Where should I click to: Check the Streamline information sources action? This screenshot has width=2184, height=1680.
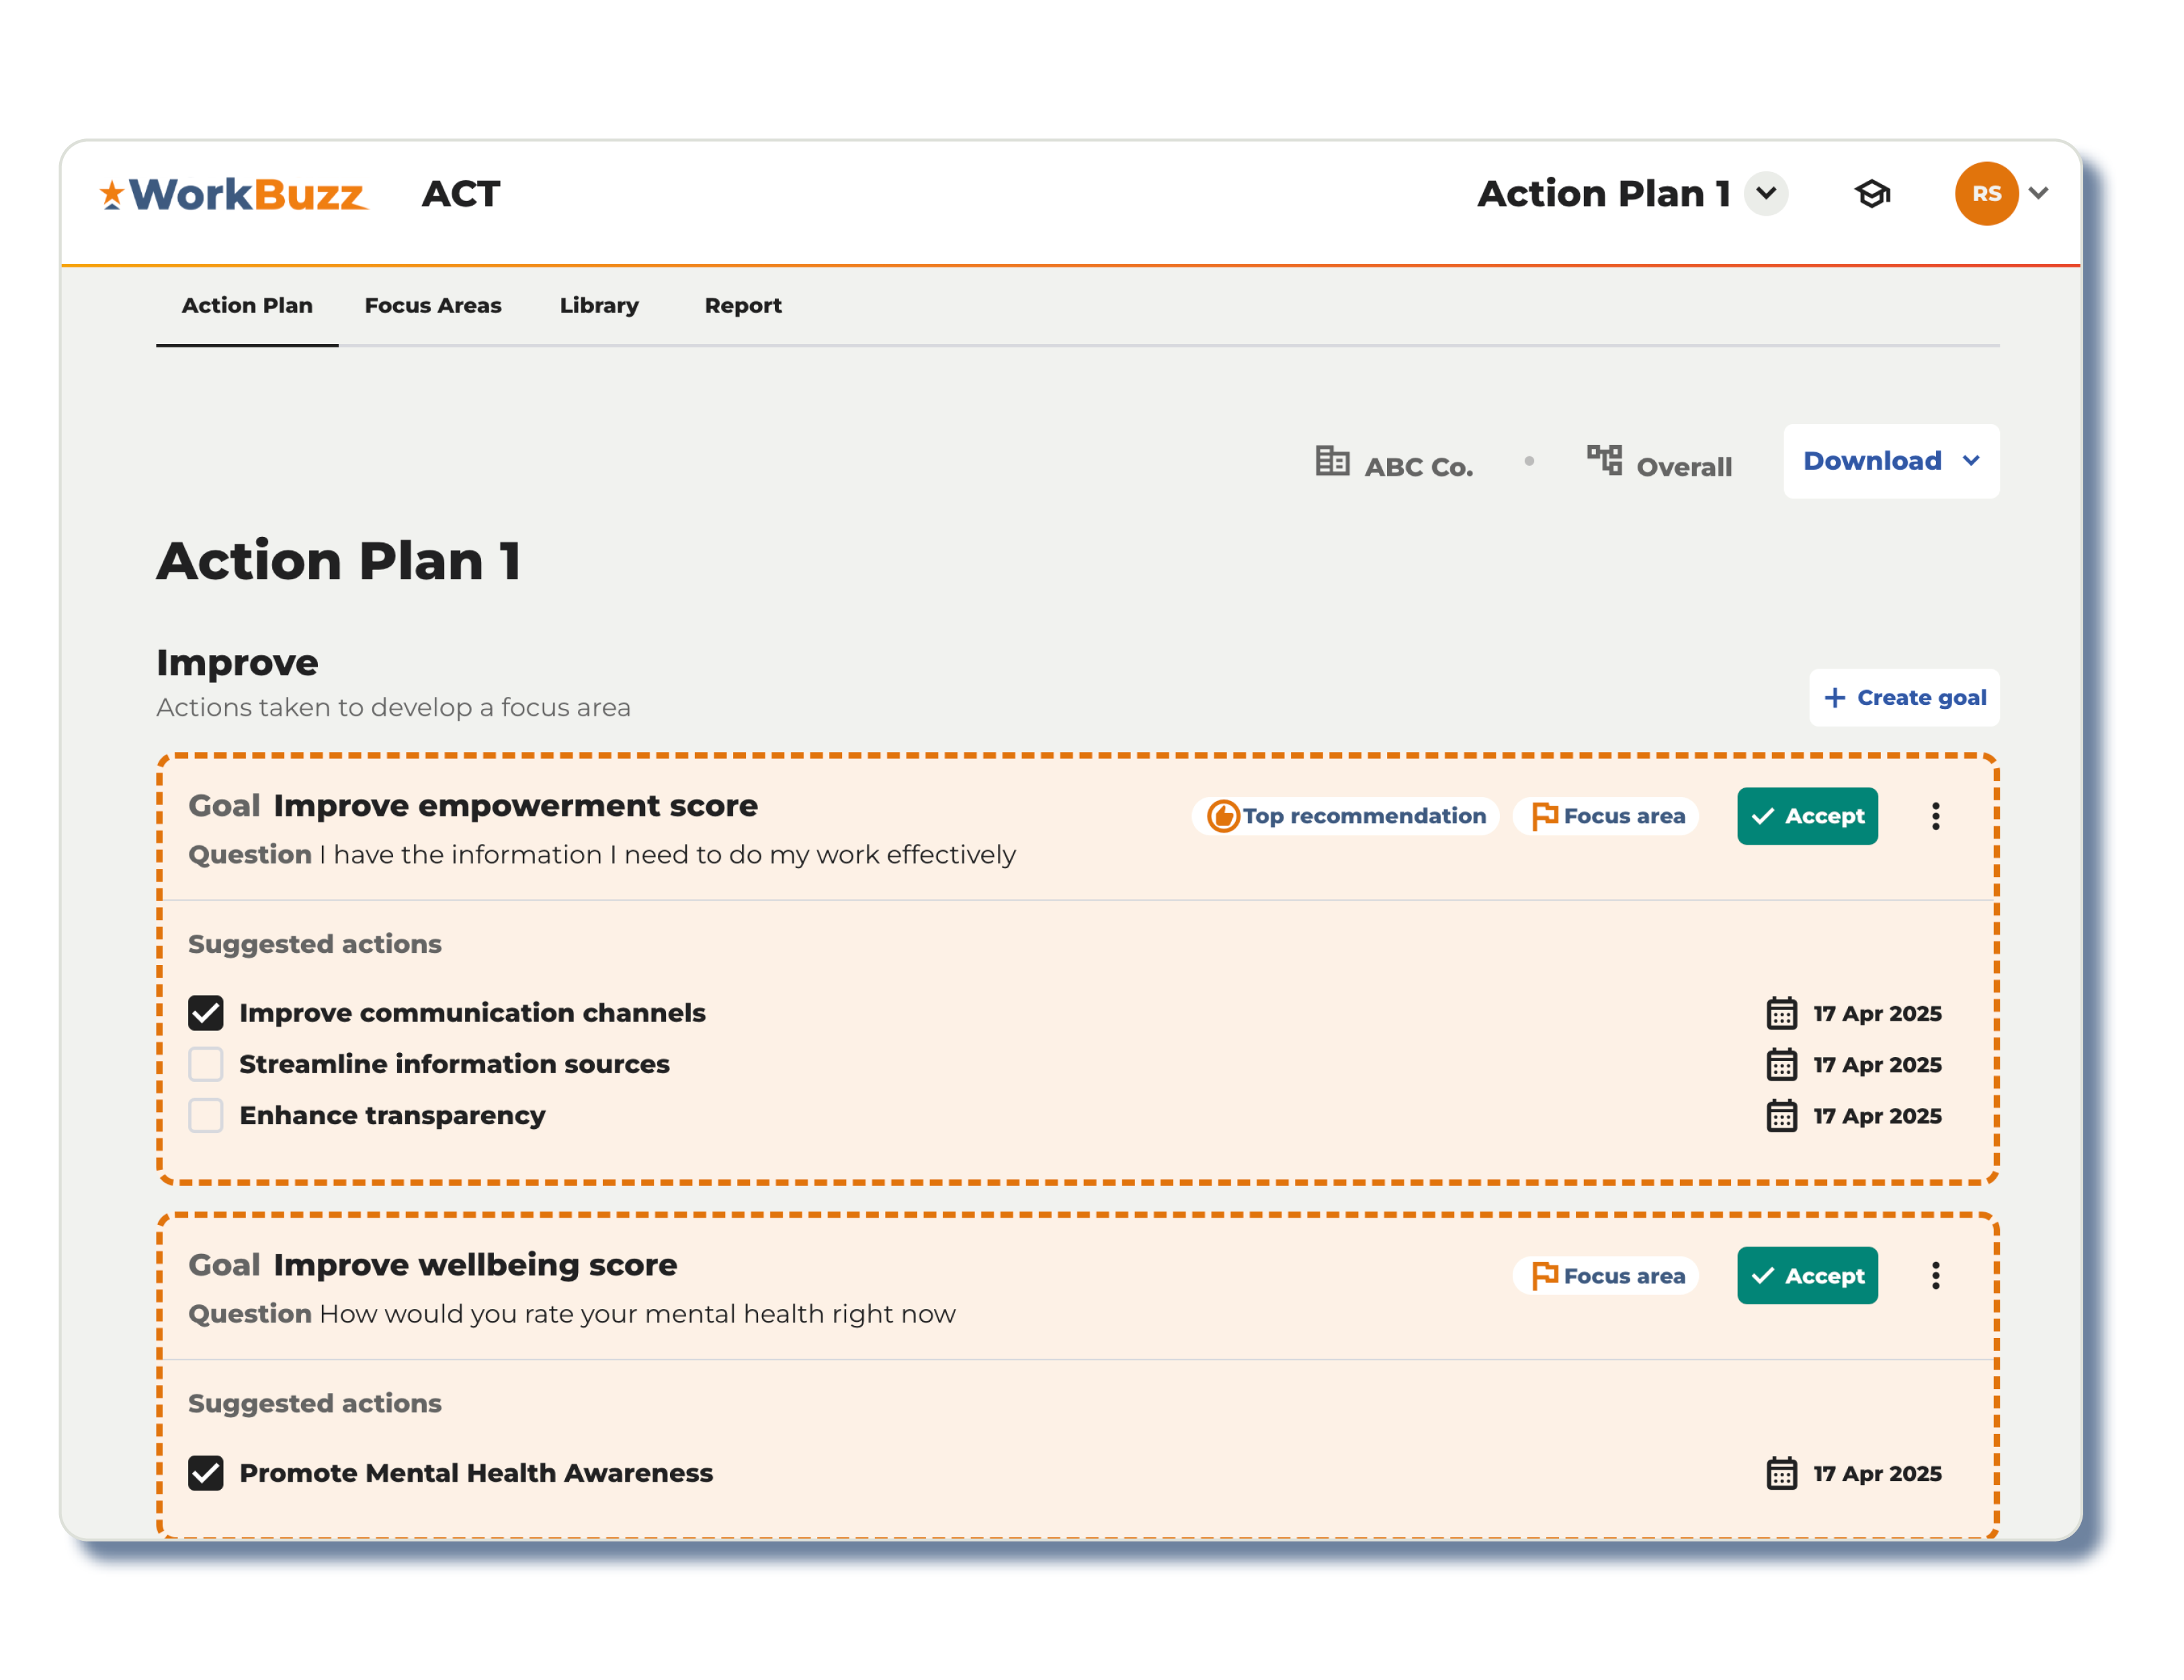click(205, 1064)
